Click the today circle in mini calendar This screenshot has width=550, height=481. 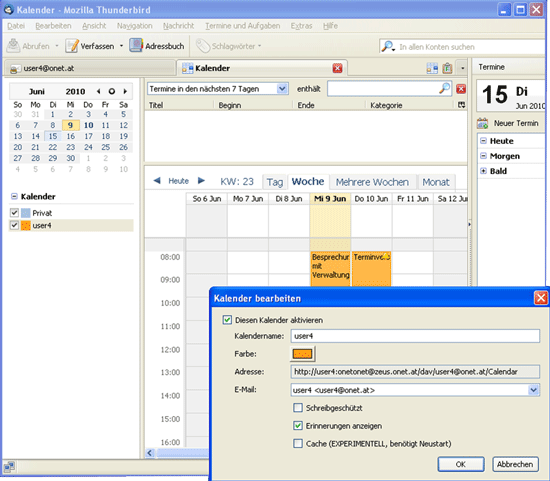click(x=112, y=91)
